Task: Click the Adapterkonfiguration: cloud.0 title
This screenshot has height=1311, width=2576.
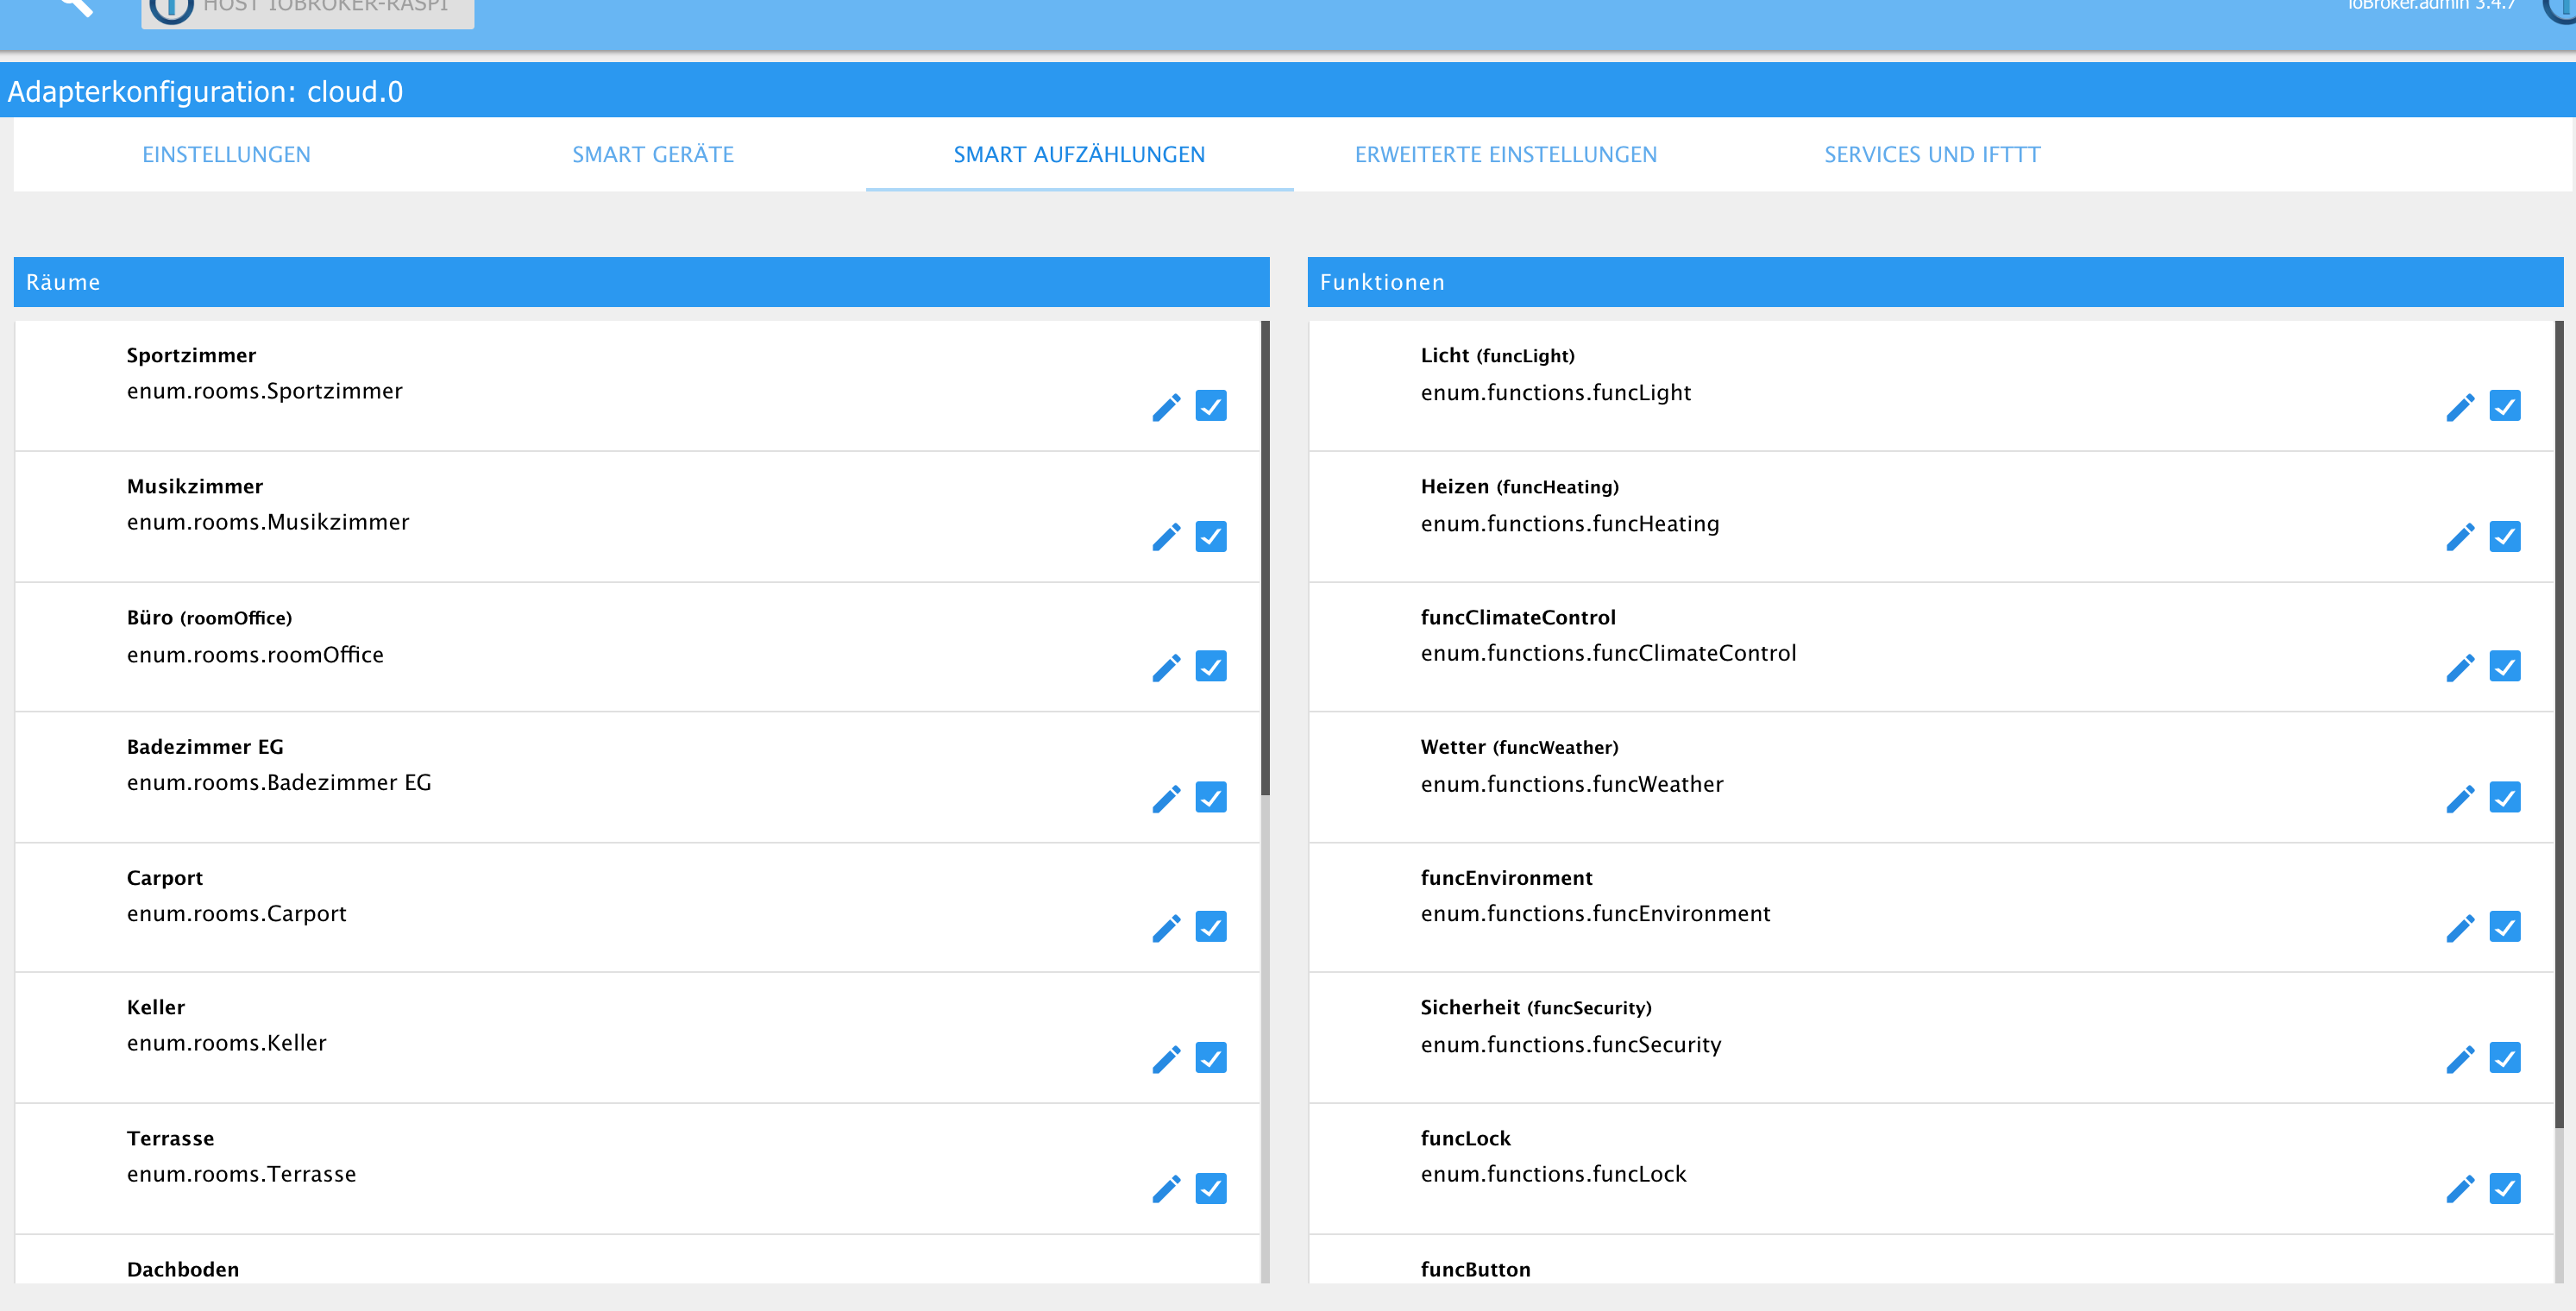Action: pos(205,92)
